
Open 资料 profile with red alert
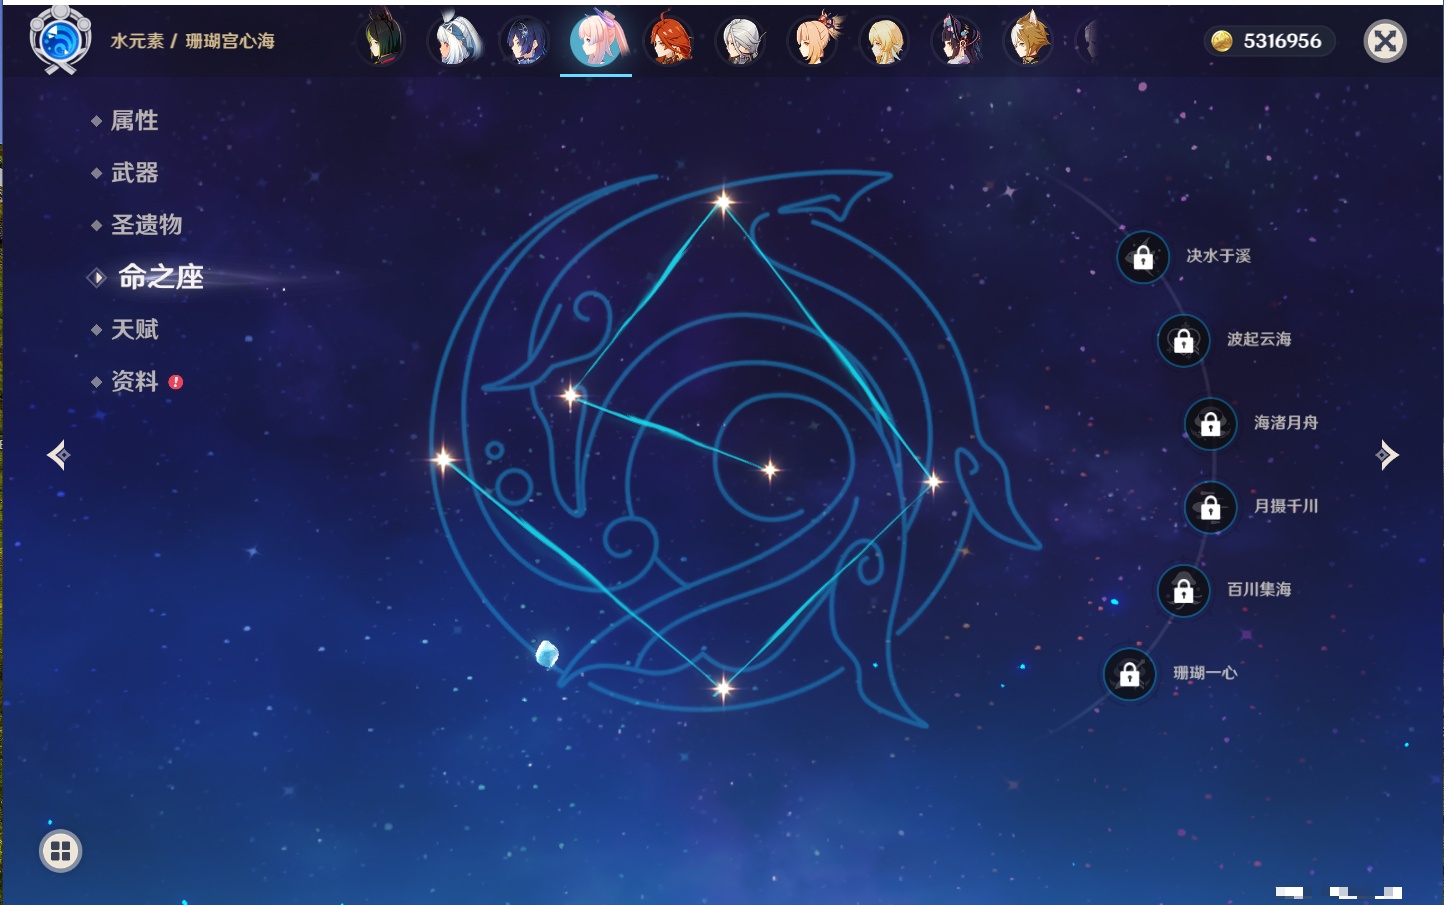(x=134, y=381)
